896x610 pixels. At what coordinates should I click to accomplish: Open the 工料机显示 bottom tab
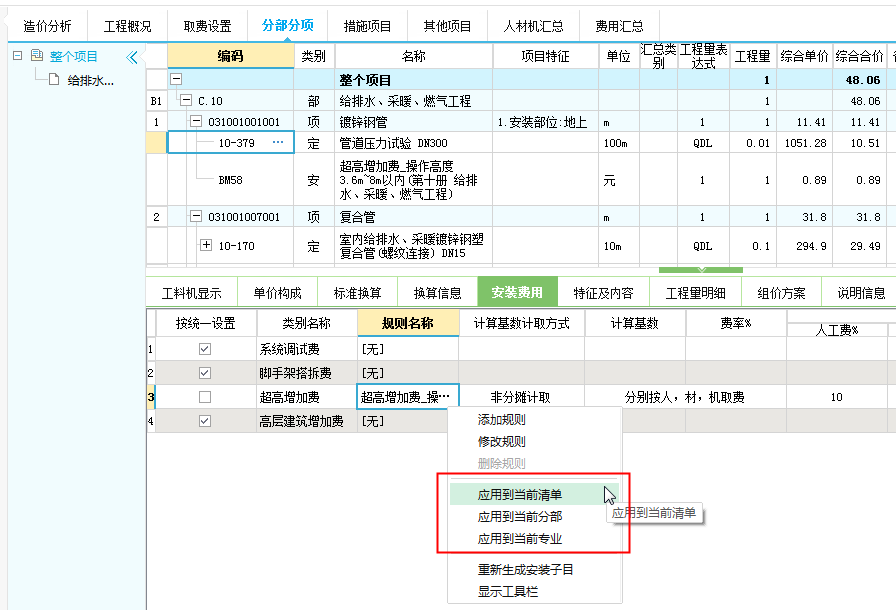(191, 293)
